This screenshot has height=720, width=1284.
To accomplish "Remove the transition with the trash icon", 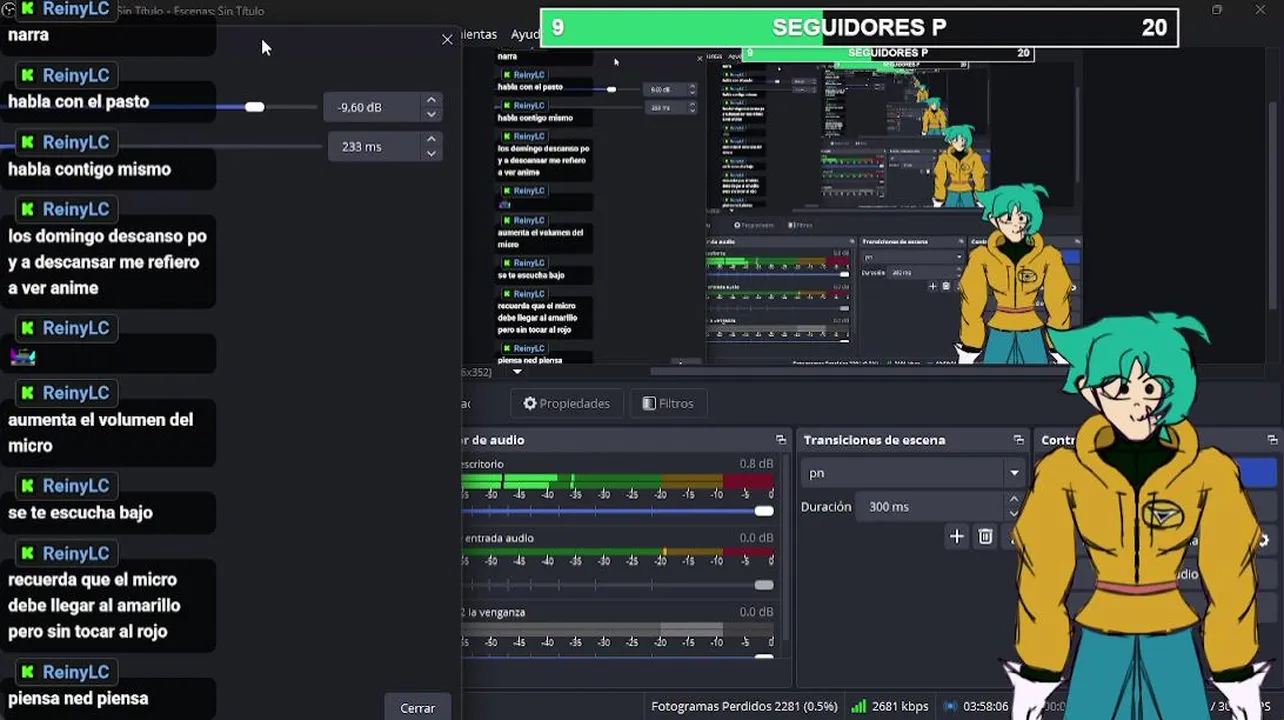I will [x=985, y=537].
